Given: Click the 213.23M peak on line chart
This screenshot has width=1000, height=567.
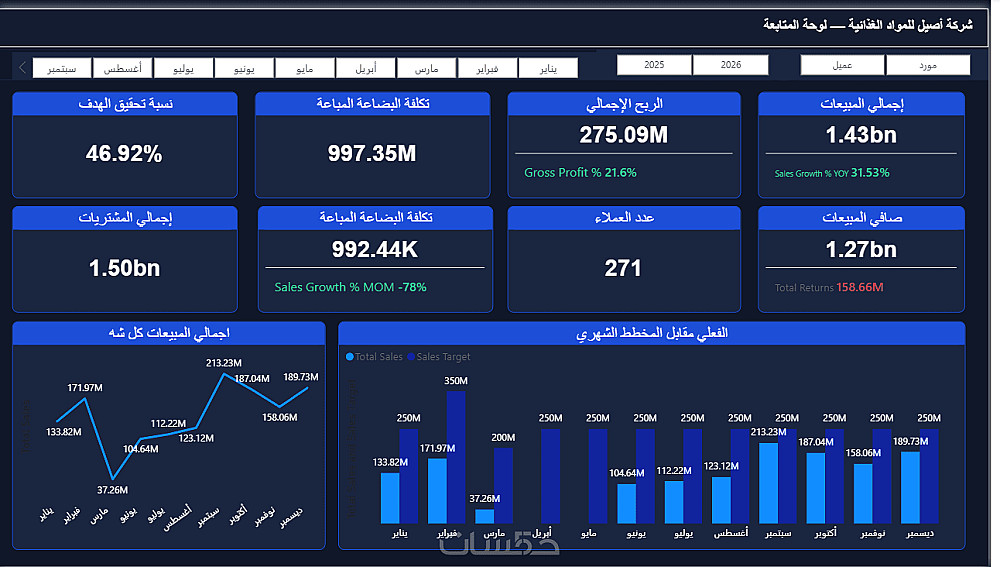Looking at the screenshot, I should [223, 374].
